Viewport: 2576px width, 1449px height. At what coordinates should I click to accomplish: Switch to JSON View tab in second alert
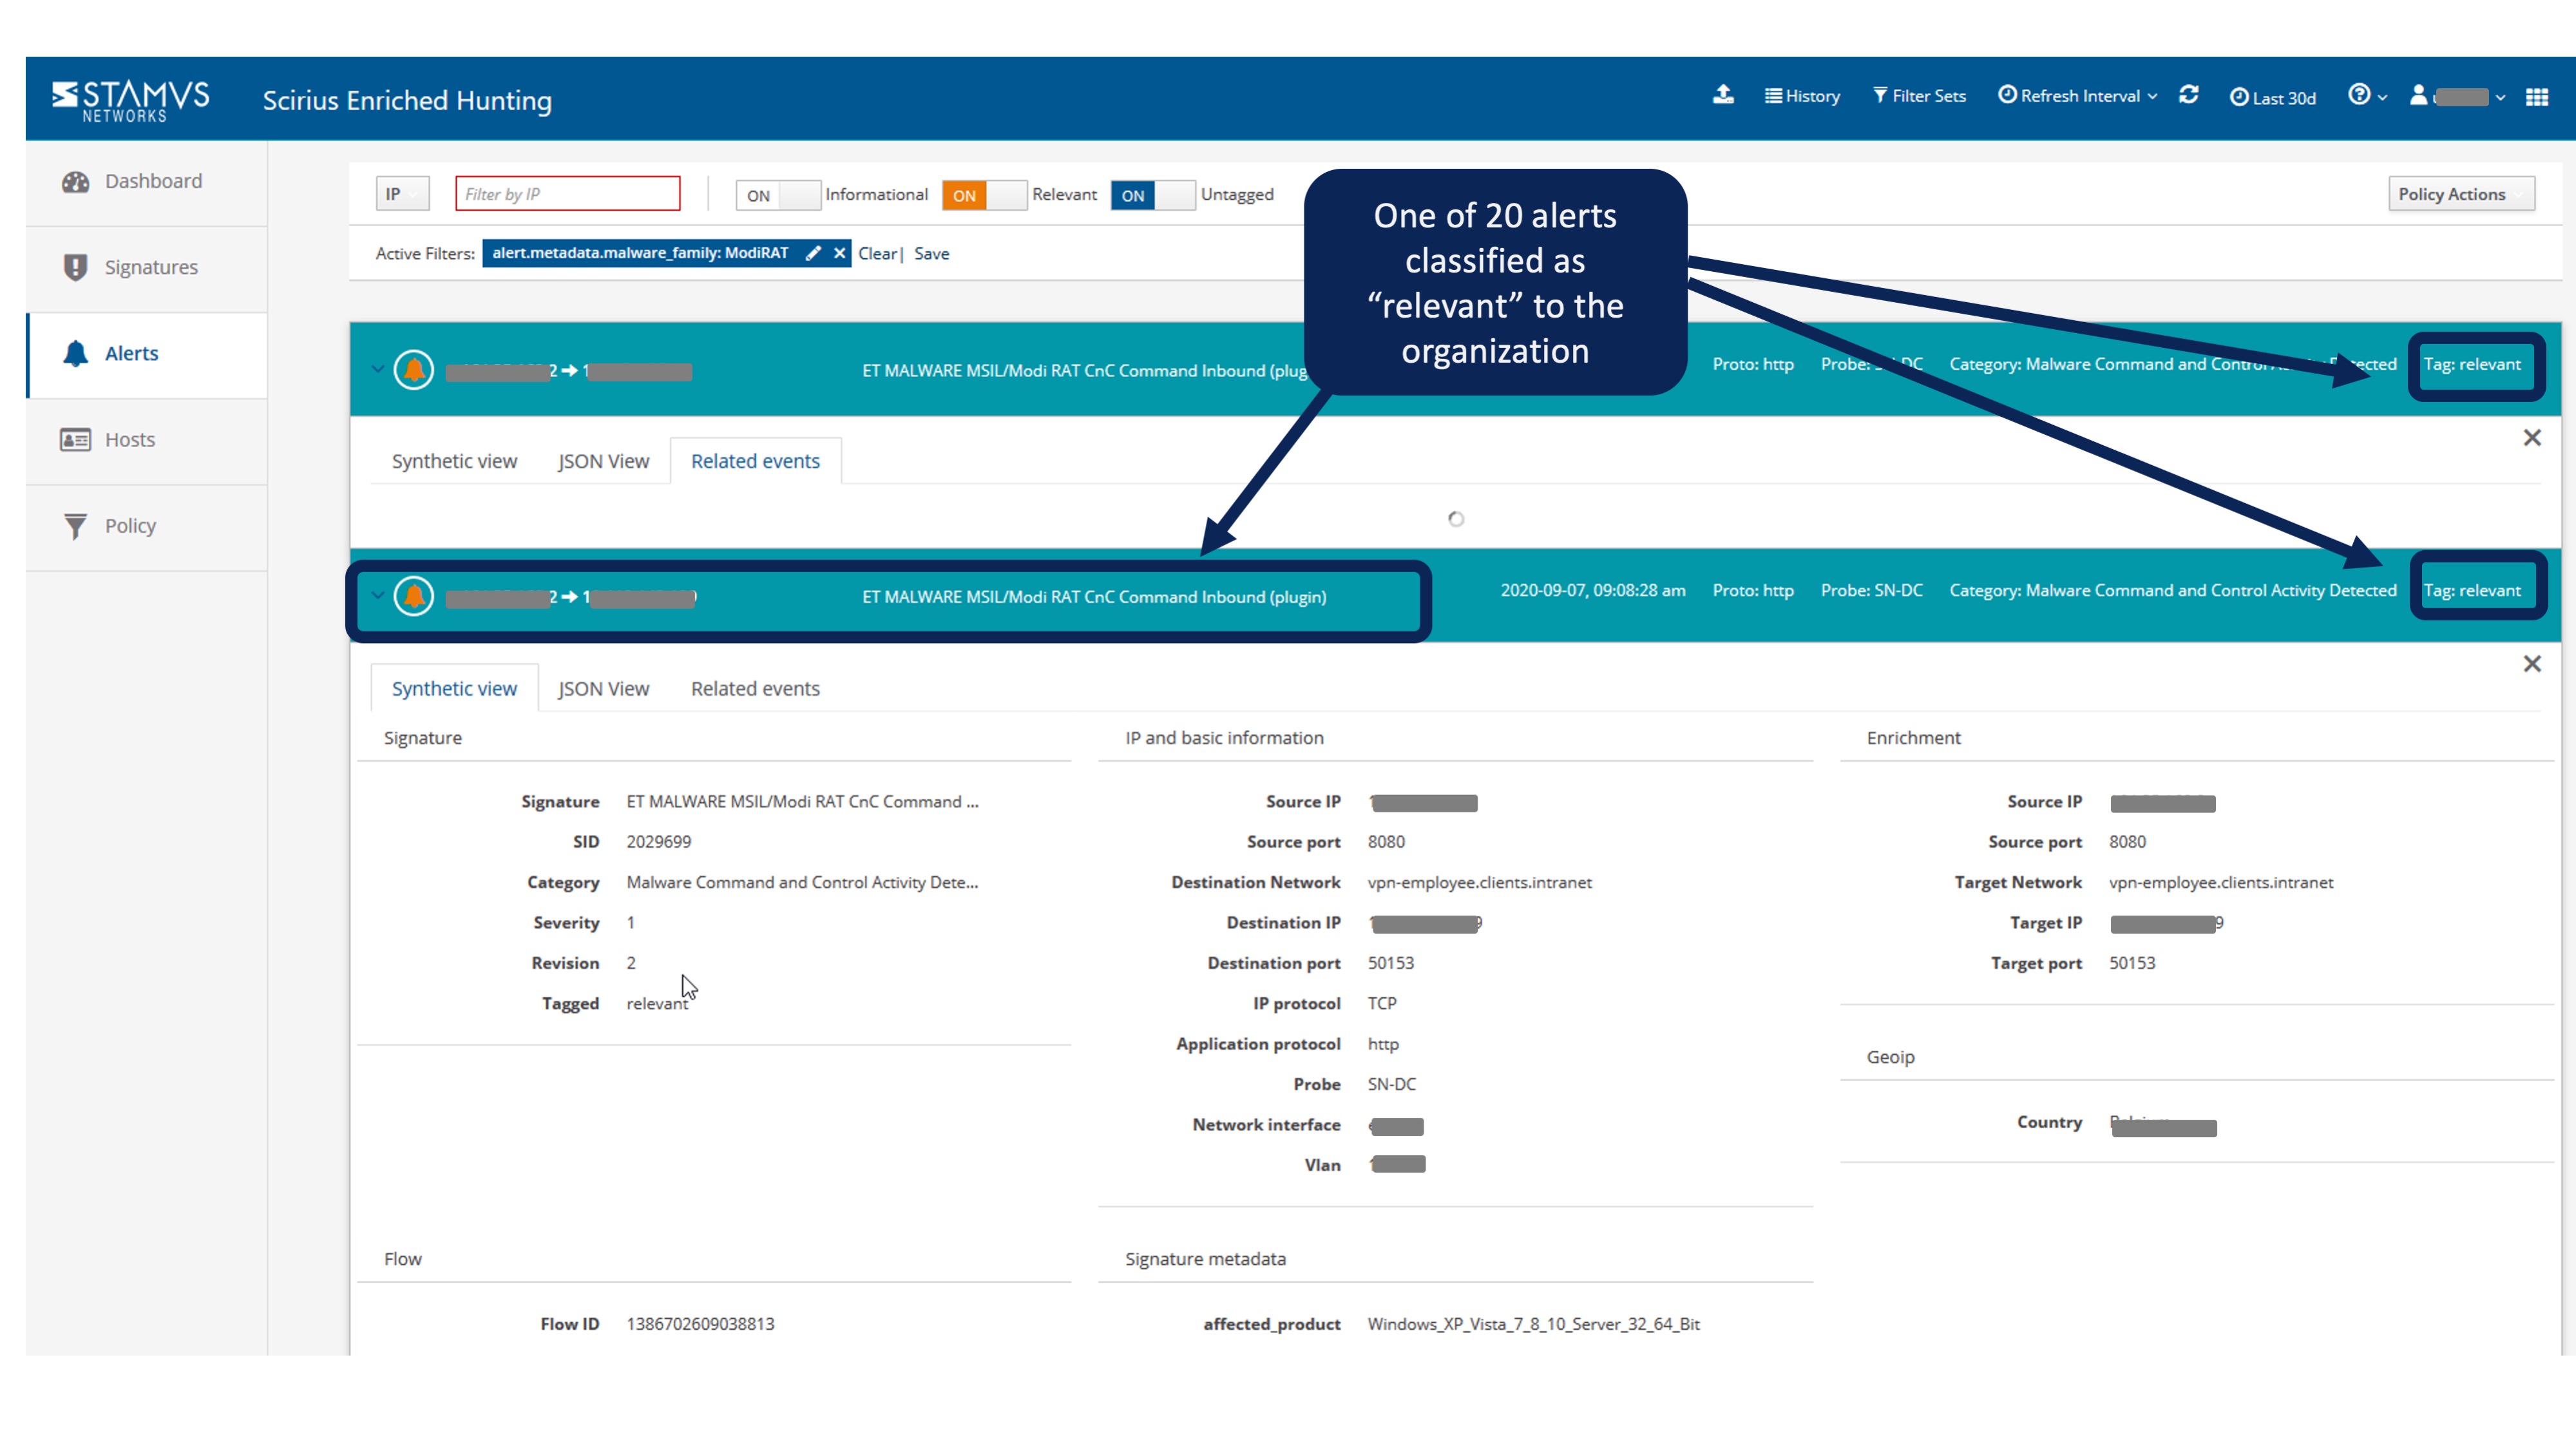(x=603, y=688)
